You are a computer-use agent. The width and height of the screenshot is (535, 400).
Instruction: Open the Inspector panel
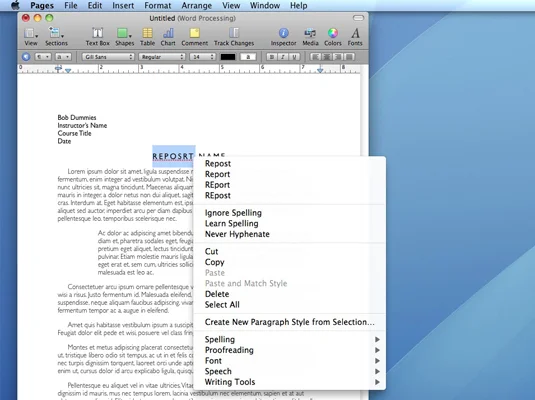click(283, 37)
